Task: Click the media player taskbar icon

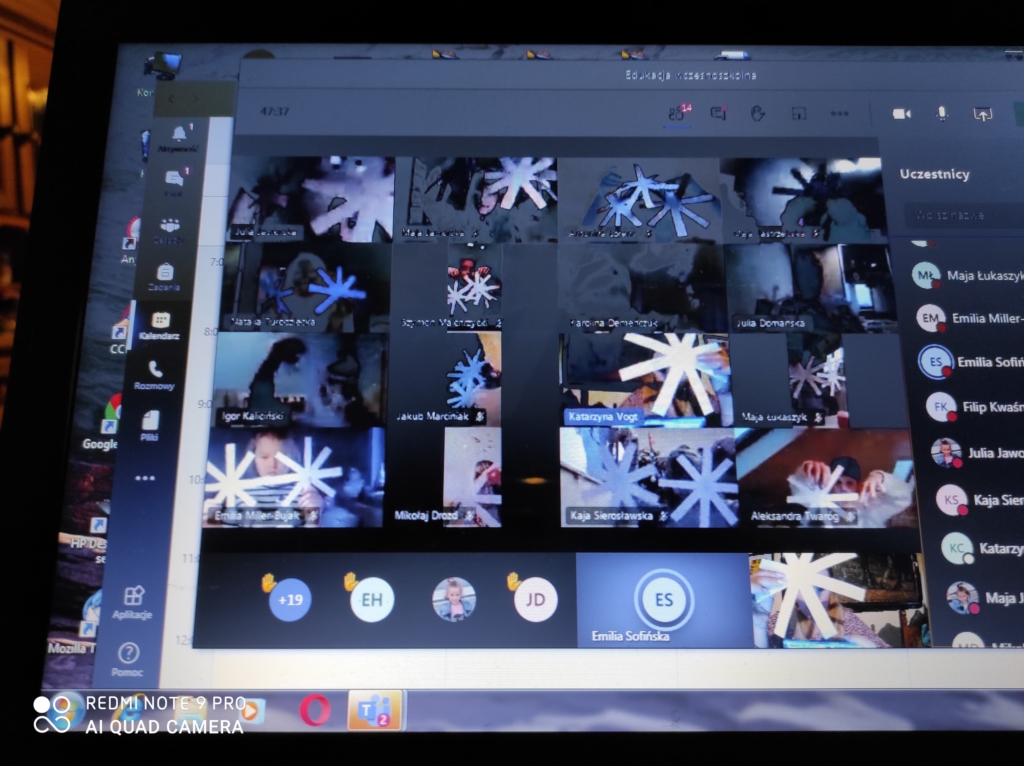Action: 251,710
